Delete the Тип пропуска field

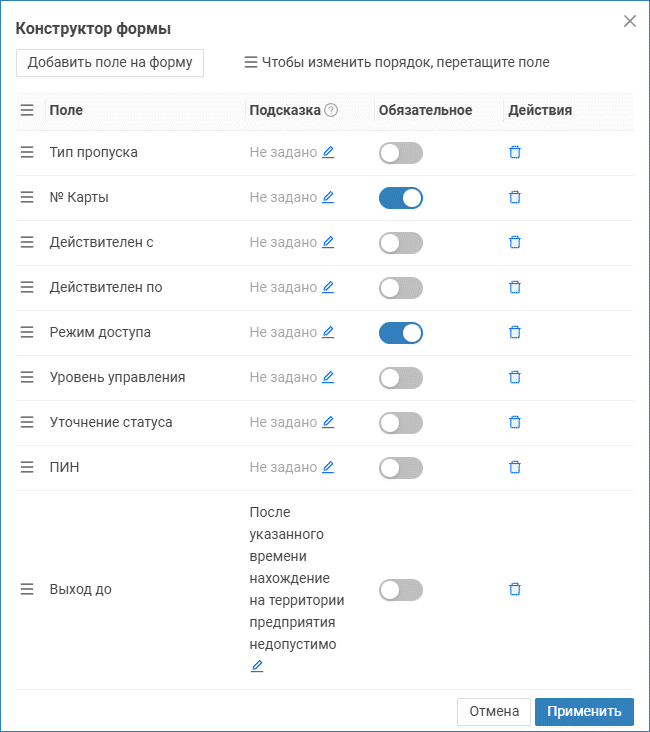pyautogui.click(x=515, y=153)
